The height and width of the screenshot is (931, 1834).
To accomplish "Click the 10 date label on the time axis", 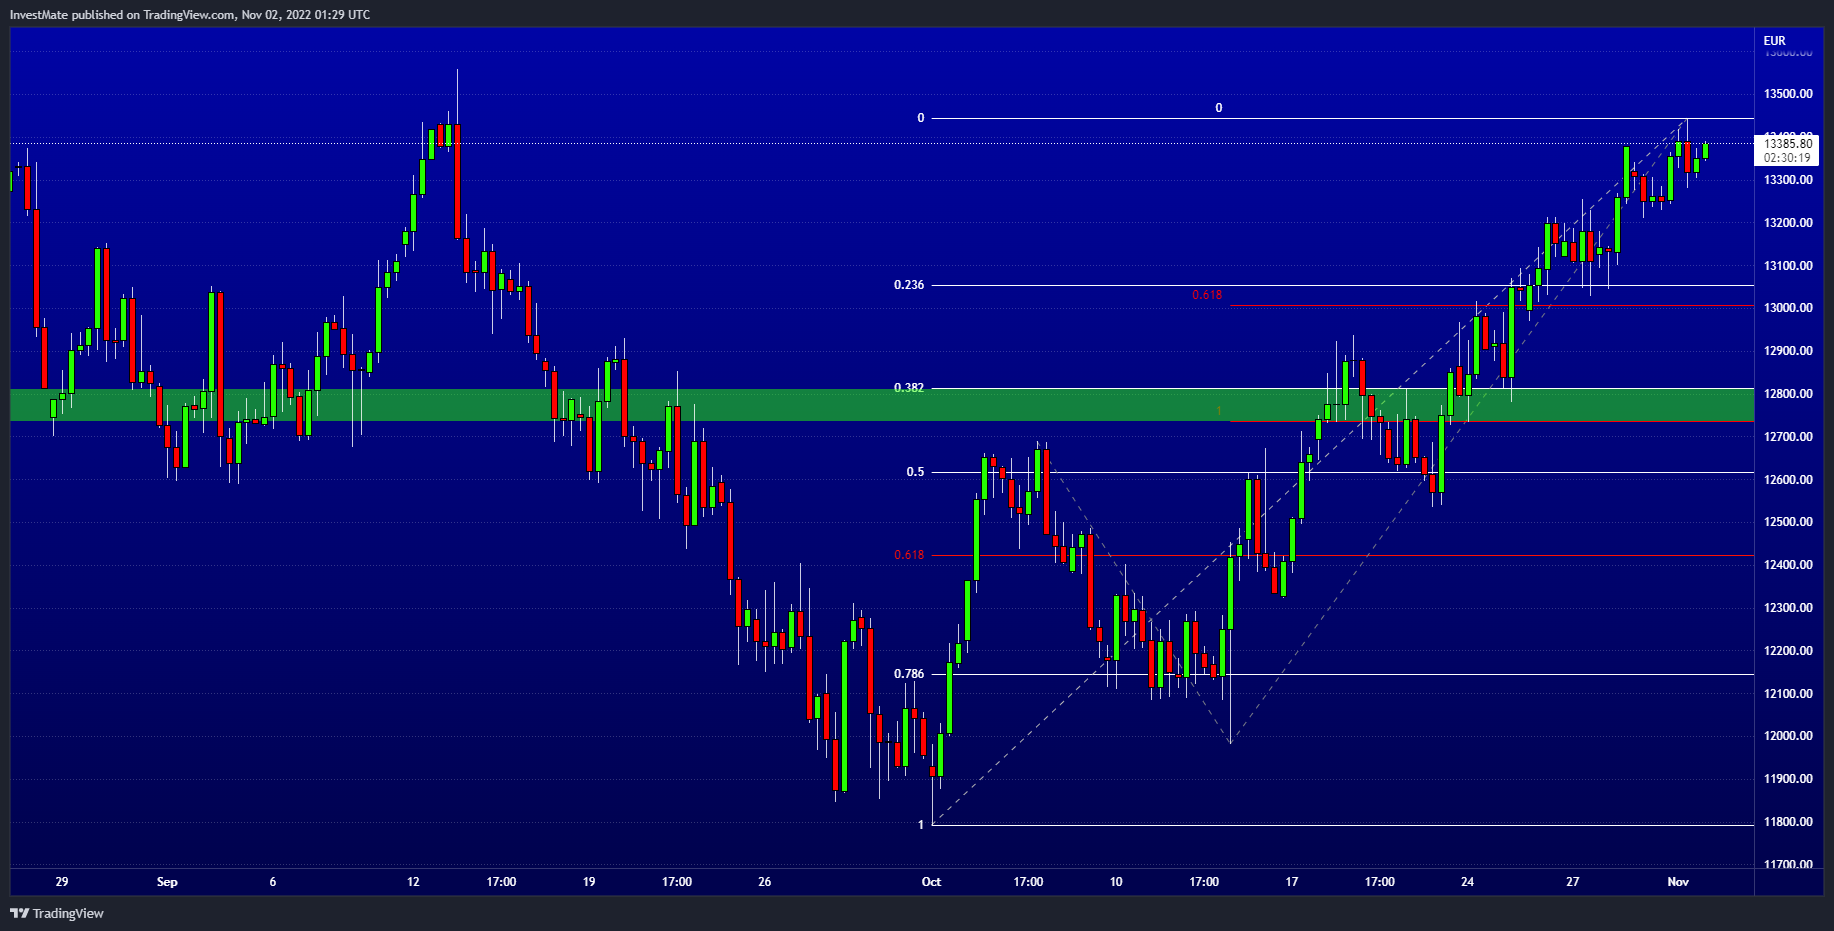I will 1116,882.
